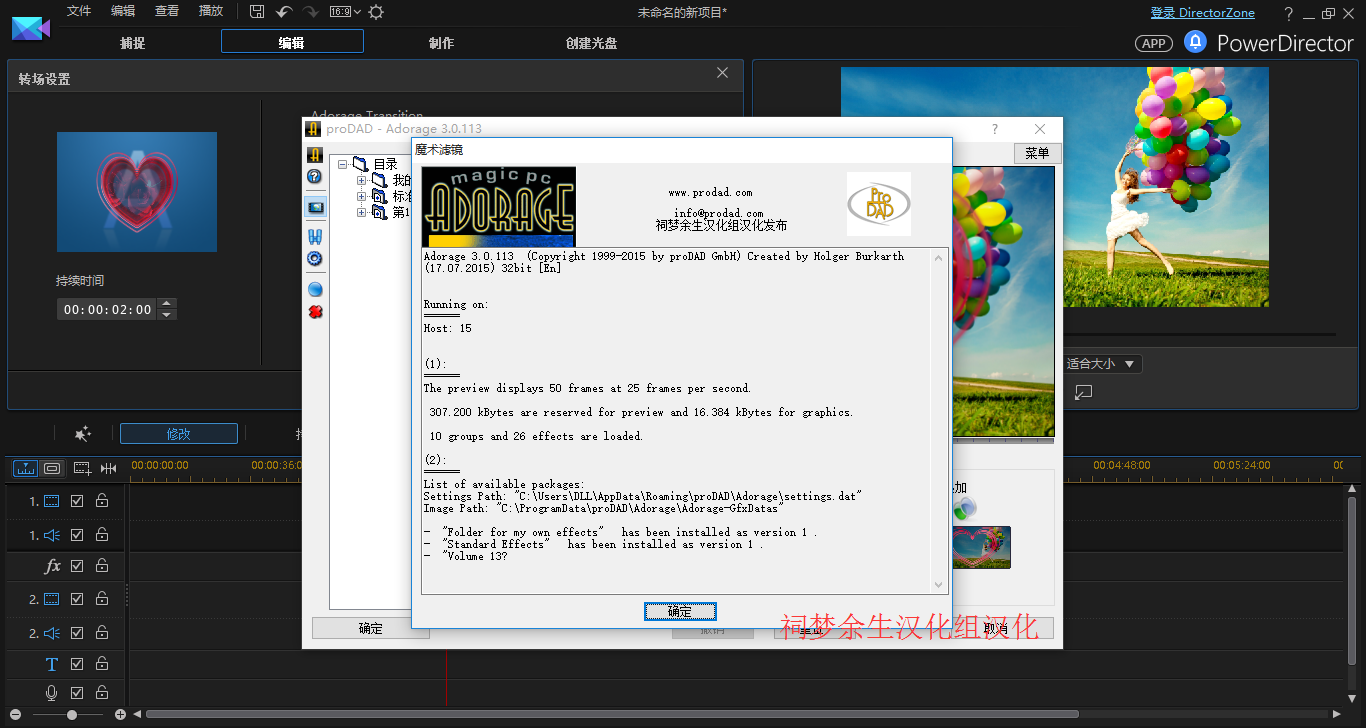Click the Adorage A logo sidebar icon
Viewport: 1366px width, 728px height.
[x=314, y=155]
